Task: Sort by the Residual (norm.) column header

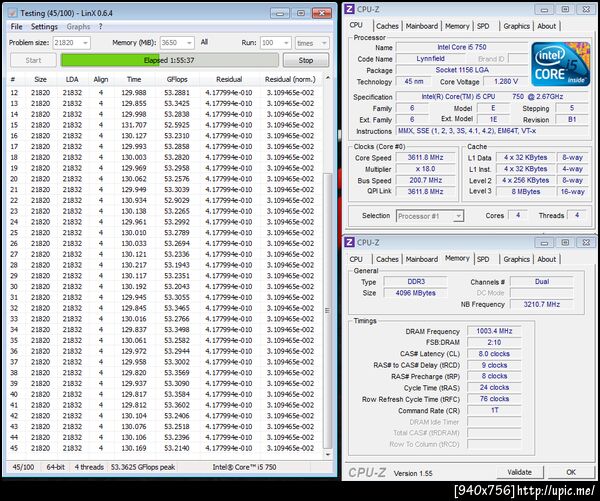Action: pos(290,79)
